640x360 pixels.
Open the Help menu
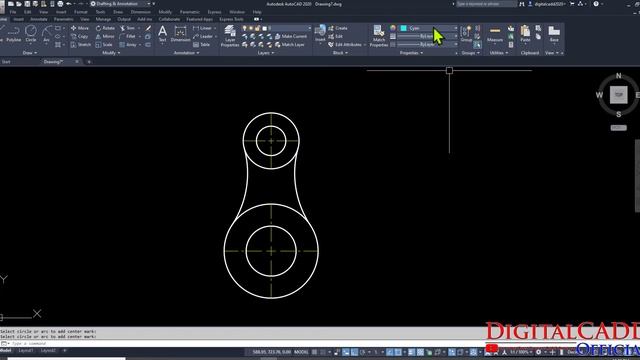(257, 12)
